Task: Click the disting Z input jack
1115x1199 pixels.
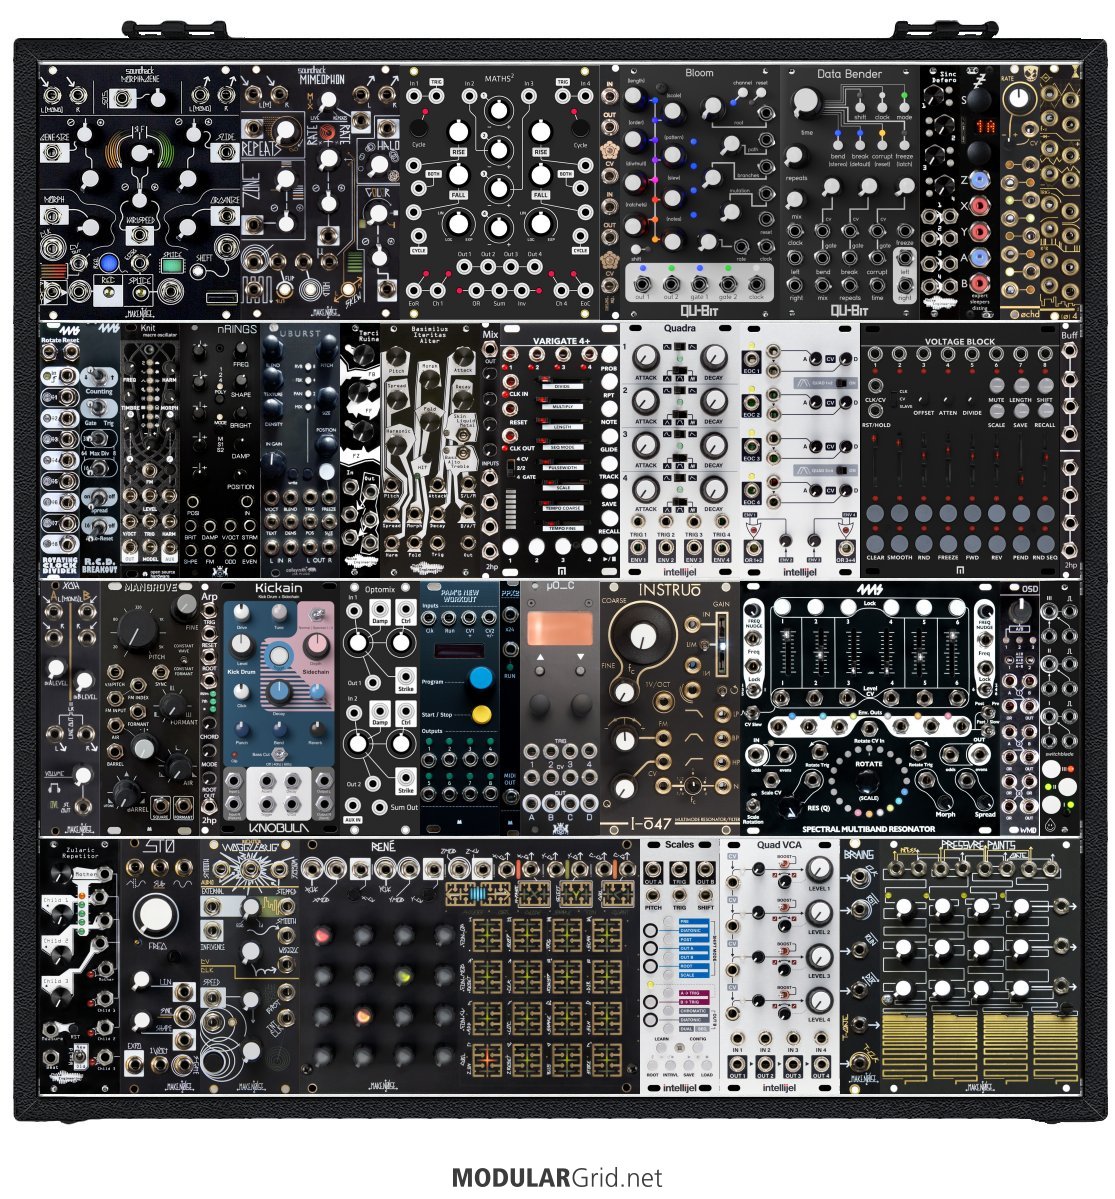Action: 980,180
